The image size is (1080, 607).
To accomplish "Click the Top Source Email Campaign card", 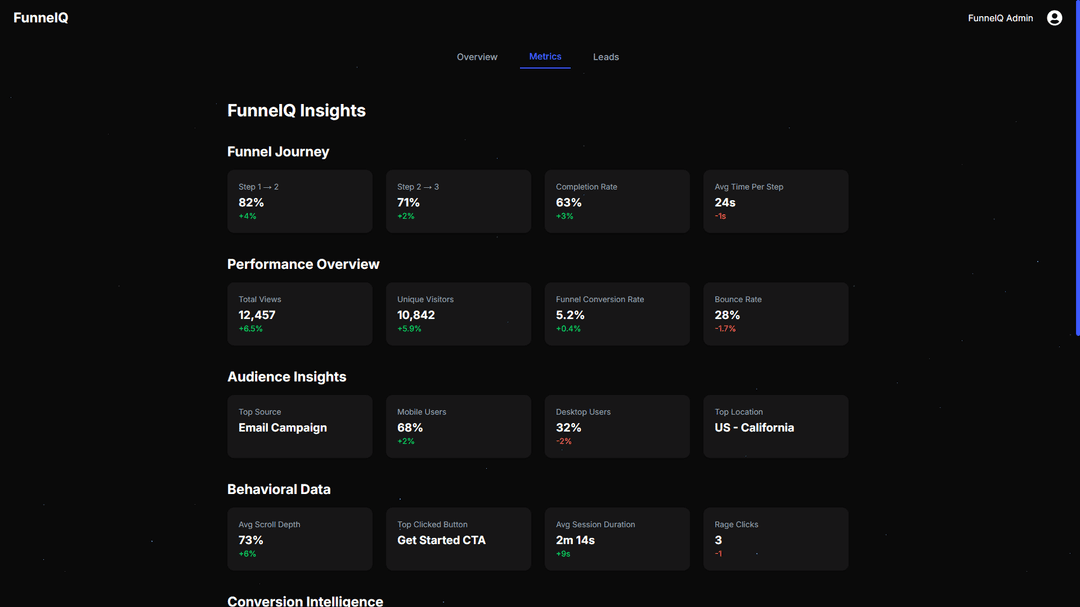I will click(300, 426).
